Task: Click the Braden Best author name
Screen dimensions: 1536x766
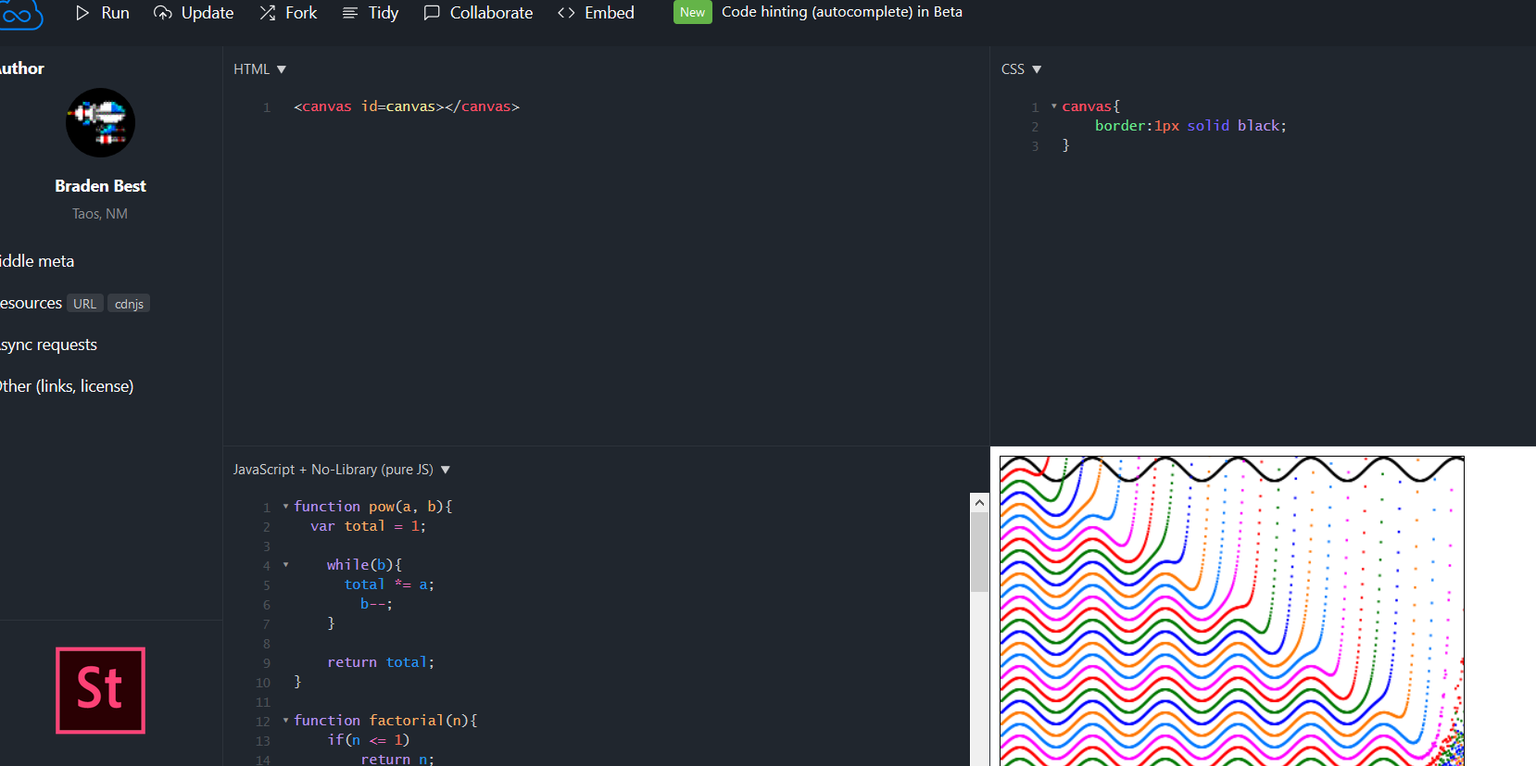Action: [100, 186]
